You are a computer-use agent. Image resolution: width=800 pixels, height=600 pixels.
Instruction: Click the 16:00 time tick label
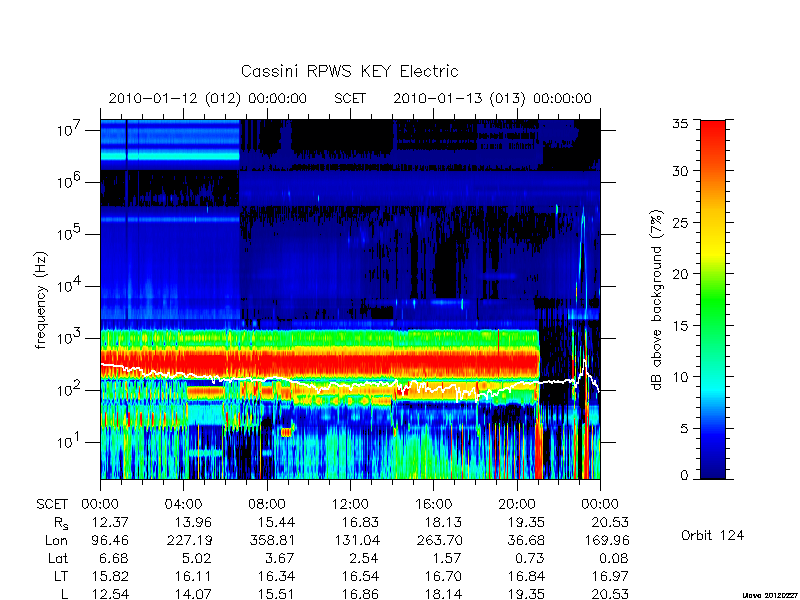tap(433, 505)
